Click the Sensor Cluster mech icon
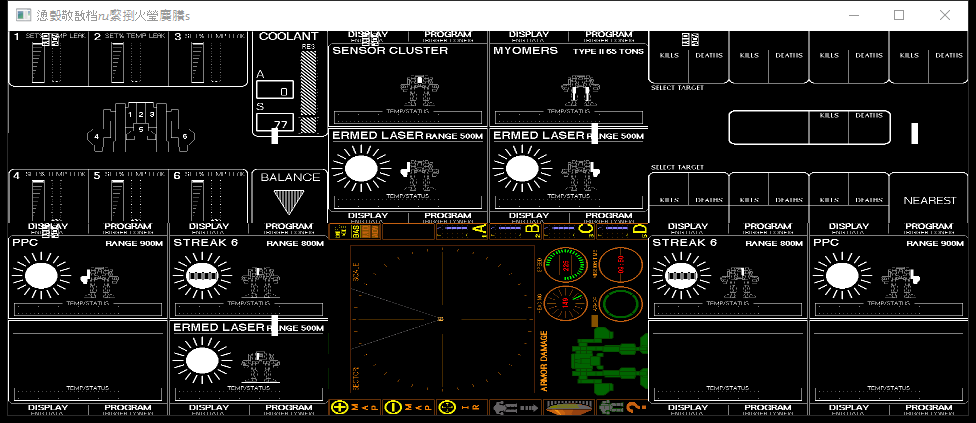This screenshot has width=976, height=423. (x=420, y=91)
